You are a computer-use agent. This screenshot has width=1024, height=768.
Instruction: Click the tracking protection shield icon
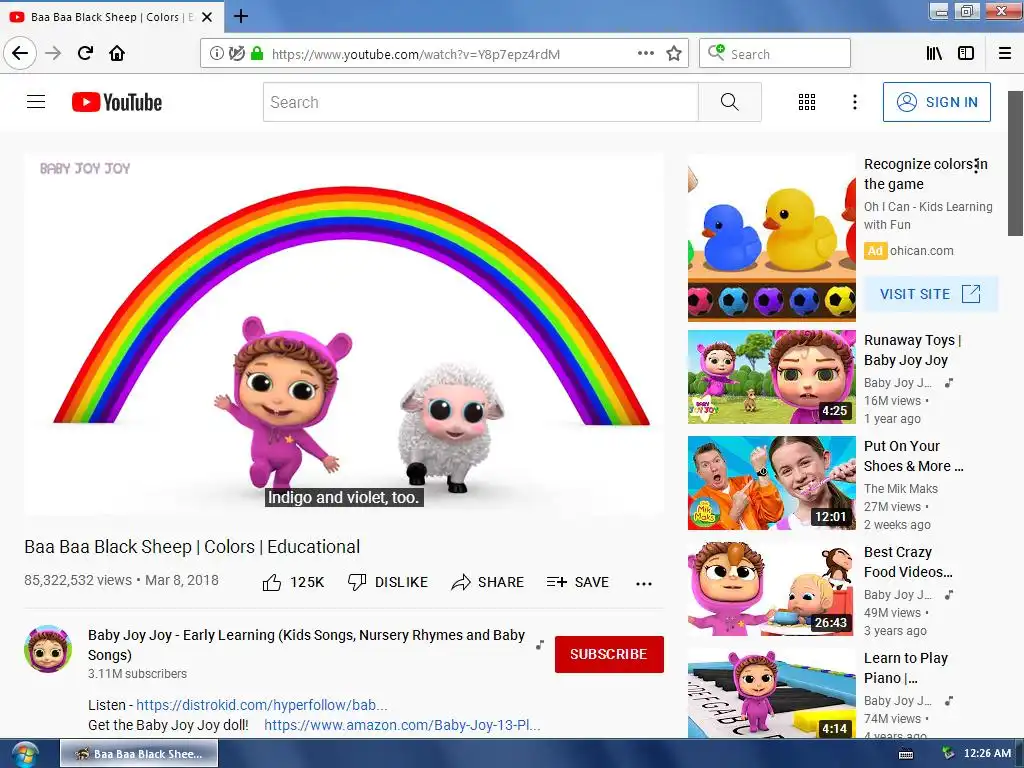pos(237,54)
